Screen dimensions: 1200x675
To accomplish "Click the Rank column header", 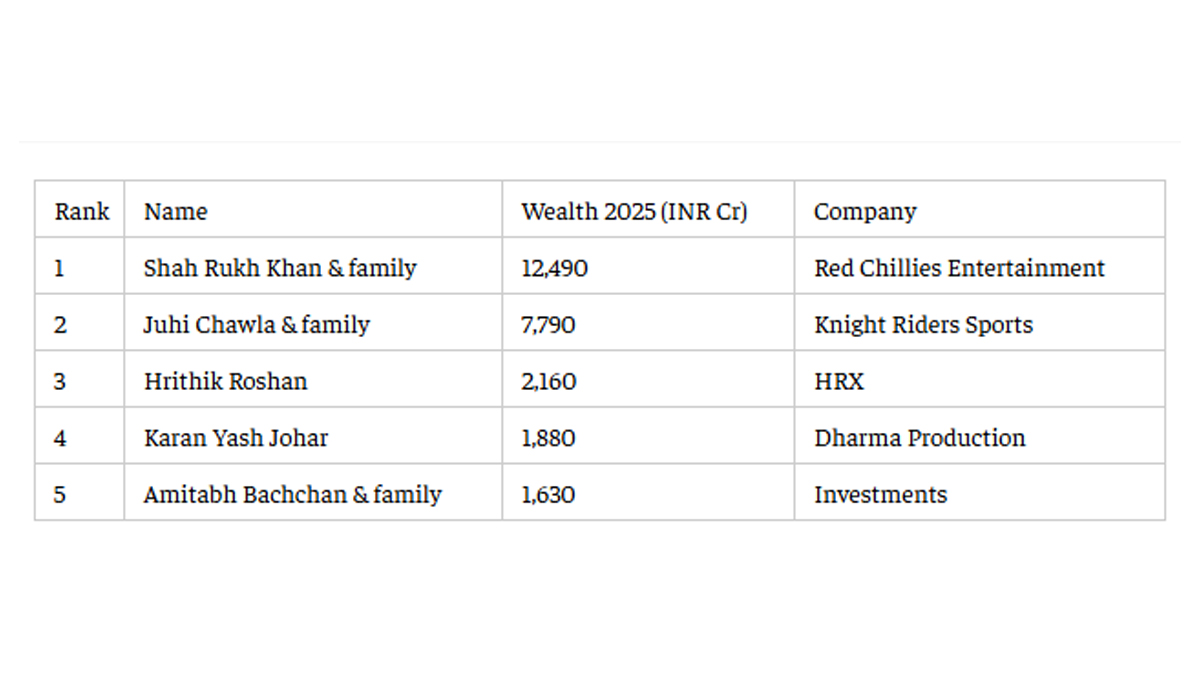I will click(81, 212).
